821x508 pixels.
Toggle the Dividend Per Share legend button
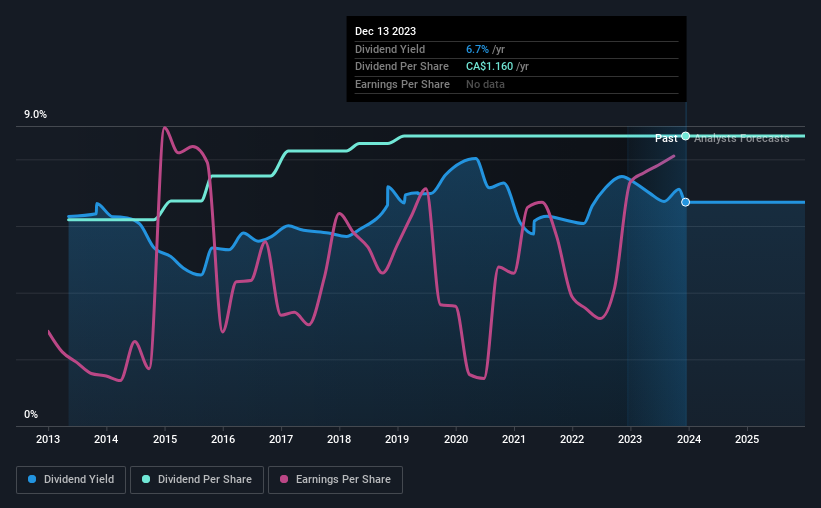(x=197, y=480)
